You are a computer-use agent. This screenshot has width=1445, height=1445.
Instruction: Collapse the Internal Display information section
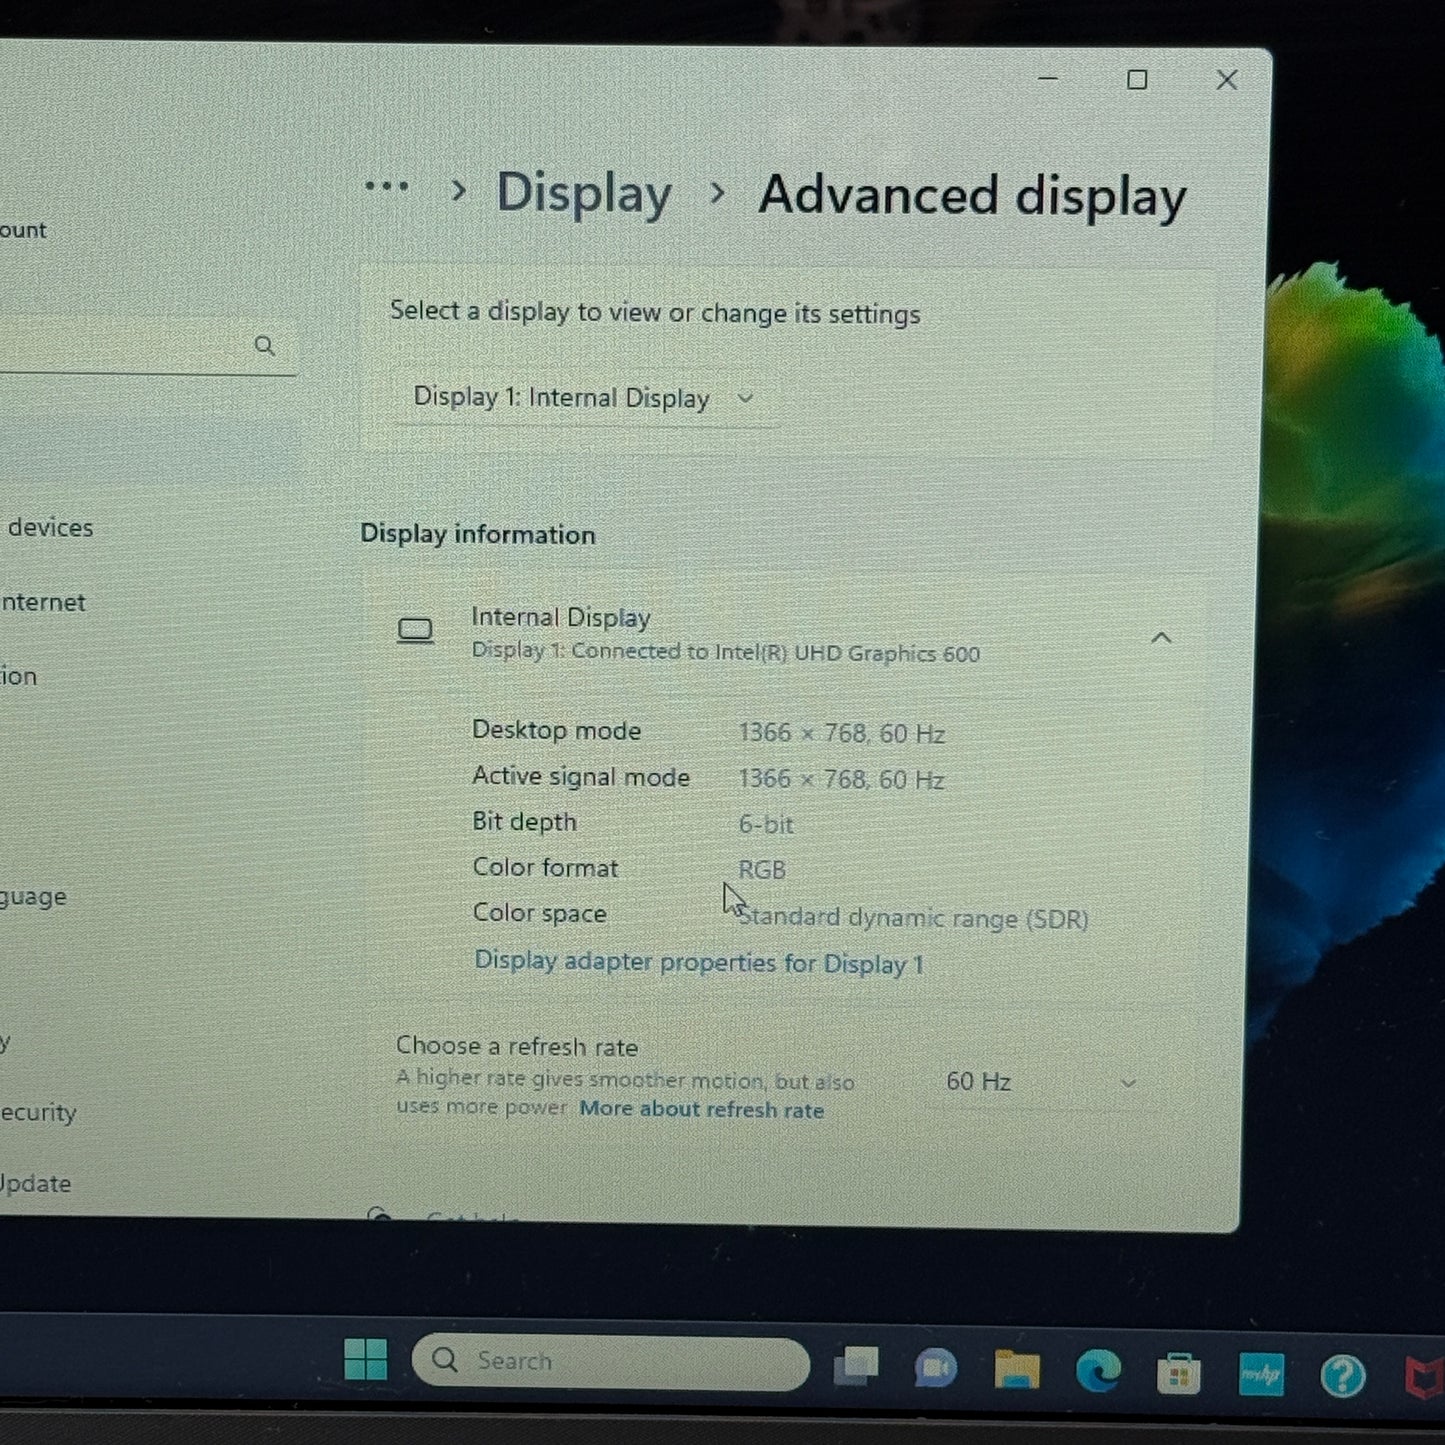1161,637
